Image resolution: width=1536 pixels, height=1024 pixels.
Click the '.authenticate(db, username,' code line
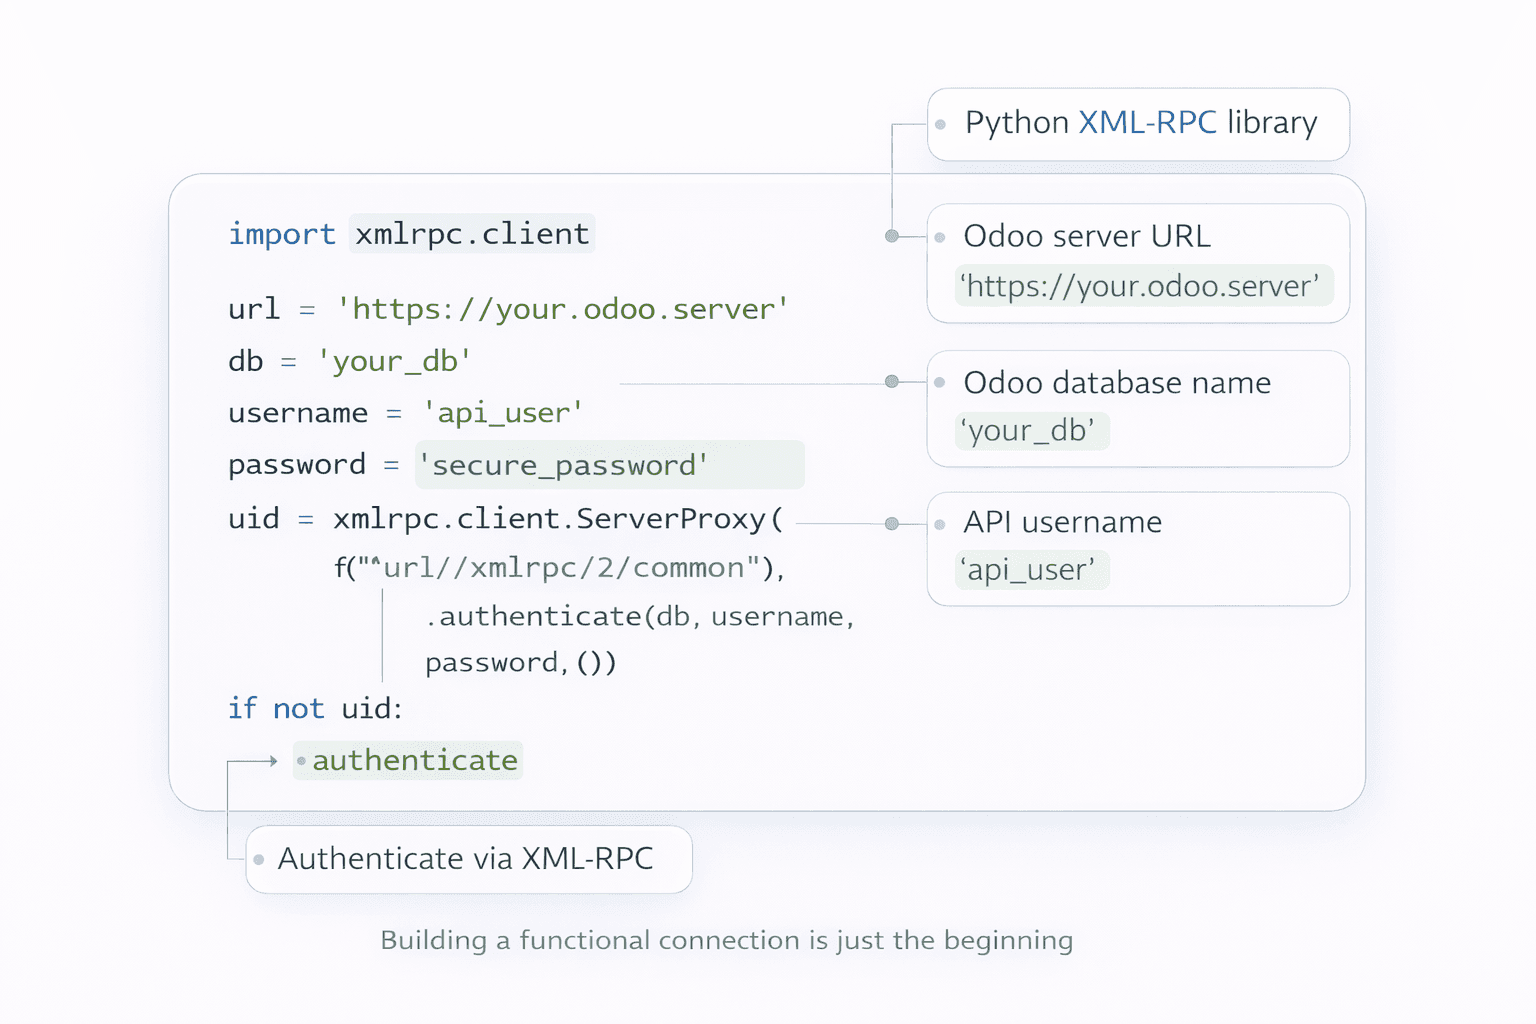640,616
